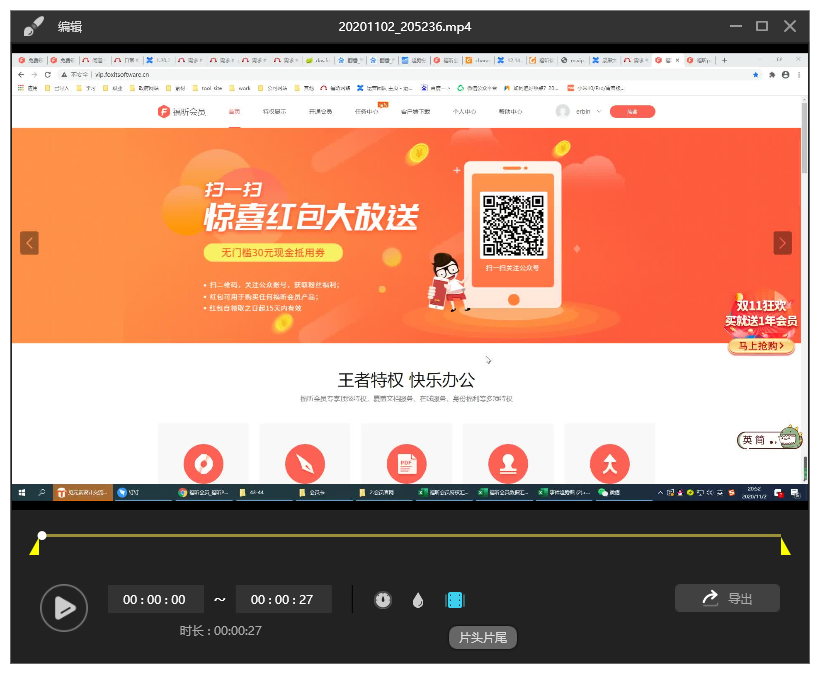
Task: Select the watermark droplet icon
Action: click(418, 600)
